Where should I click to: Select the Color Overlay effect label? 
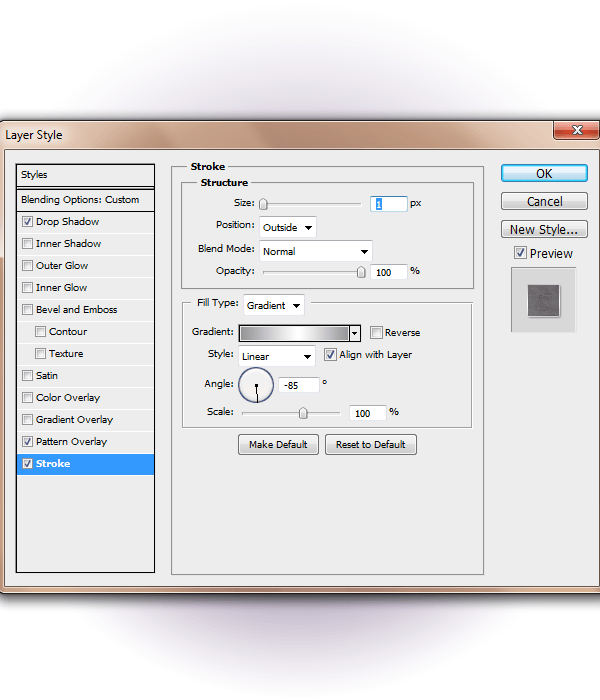point(68,397)
